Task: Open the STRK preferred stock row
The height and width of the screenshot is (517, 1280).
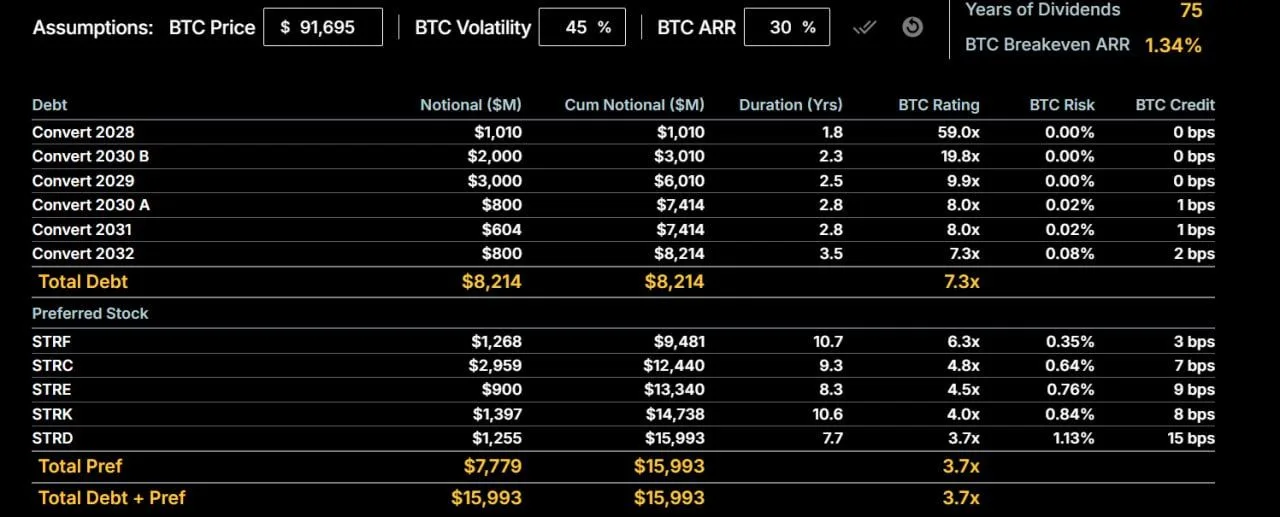Action: click(52, 414)
